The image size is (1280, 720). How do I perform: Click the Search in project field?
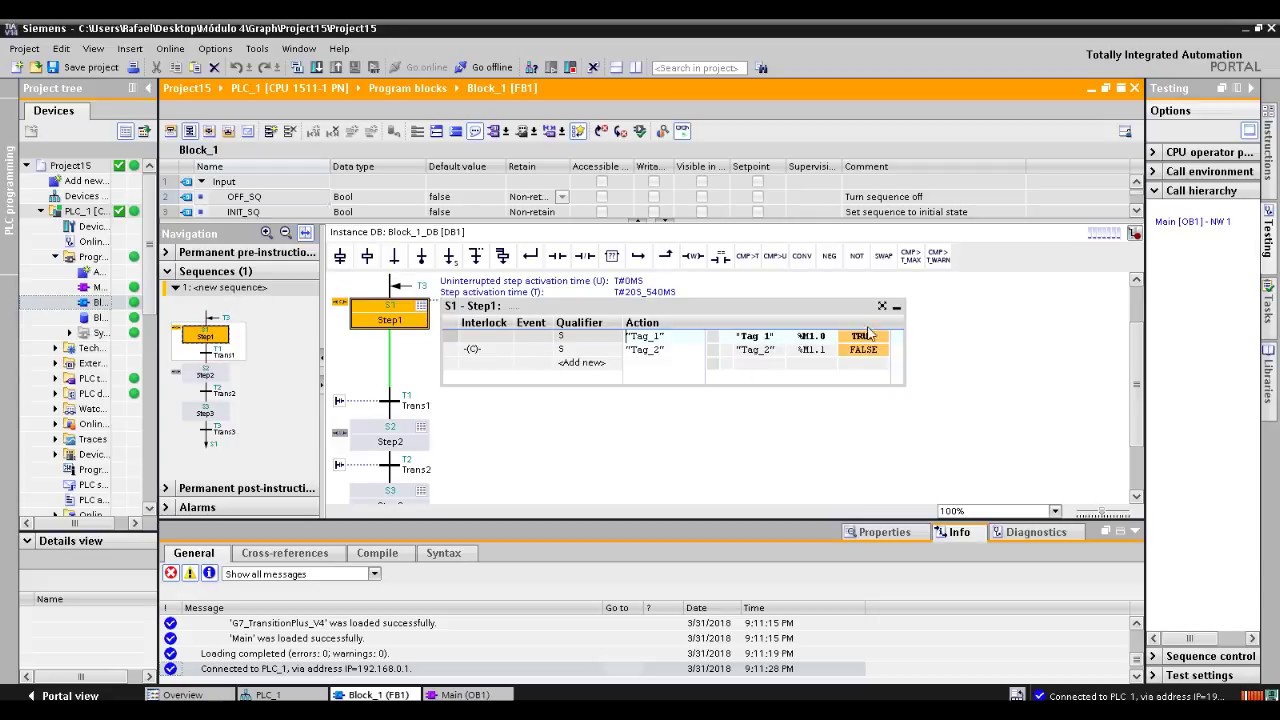[698, 68]
